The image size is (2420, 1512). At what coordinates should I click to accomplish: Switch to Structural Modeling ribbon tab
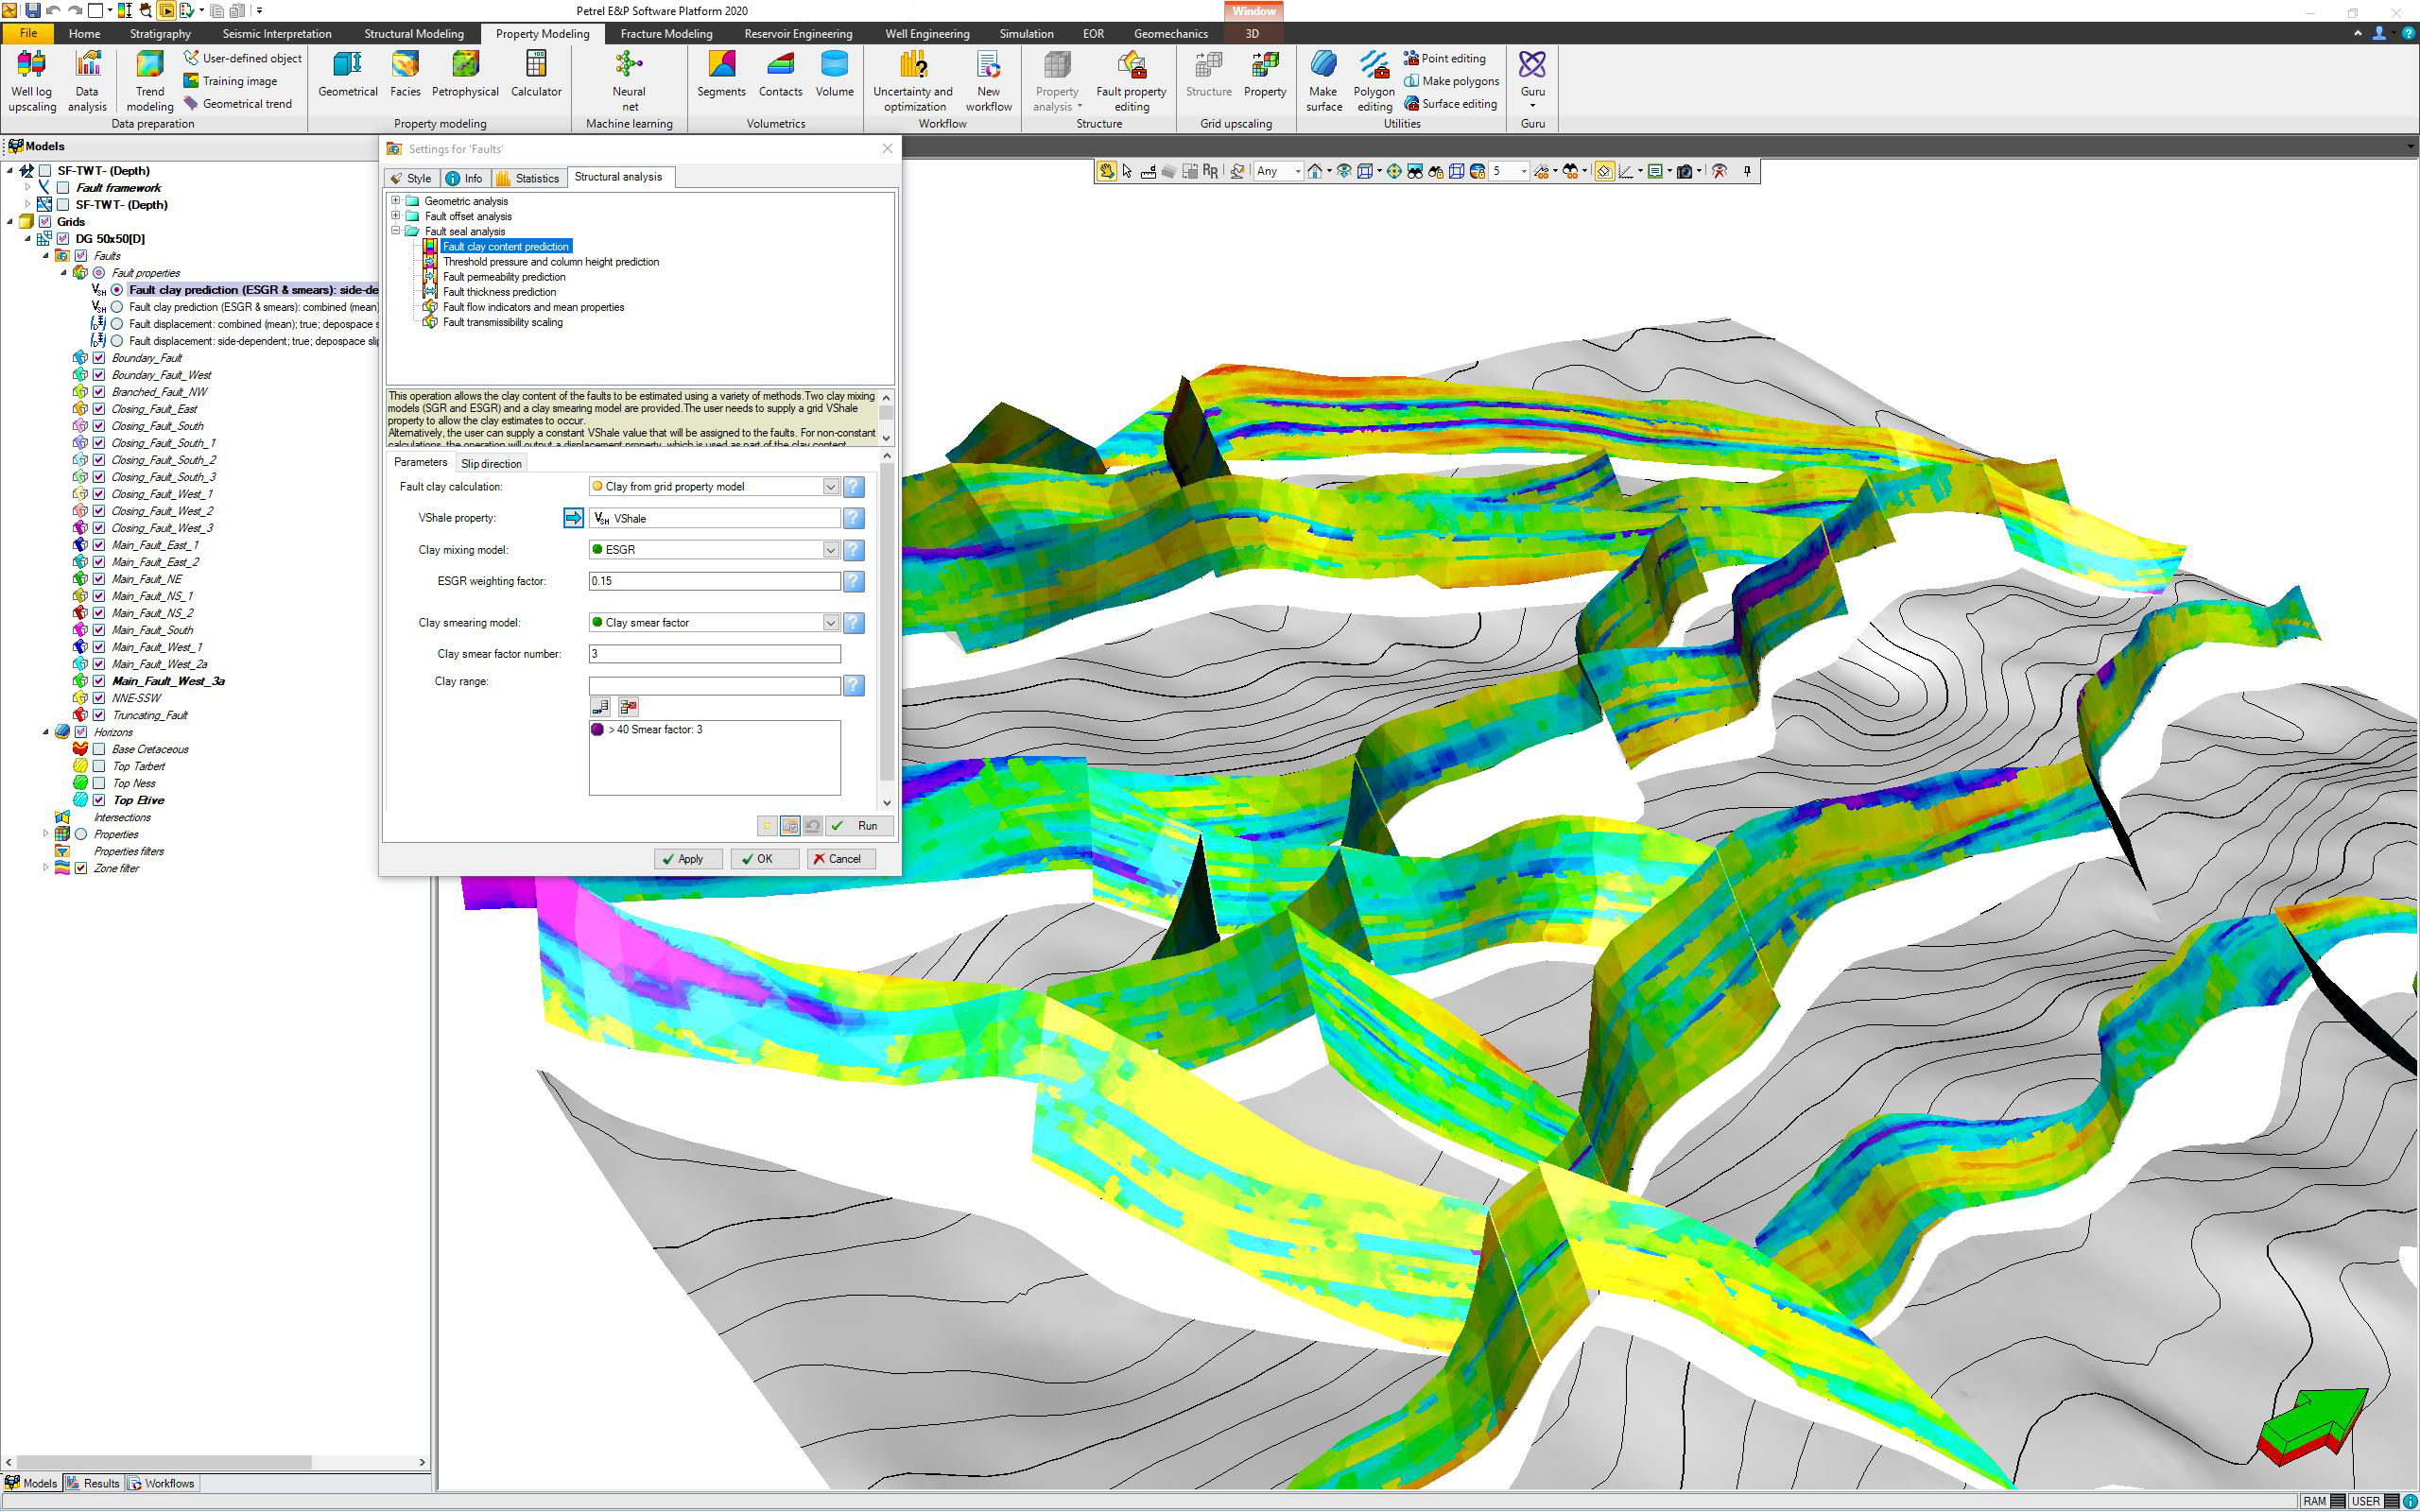pyautogui.click(x=414, y=33)
